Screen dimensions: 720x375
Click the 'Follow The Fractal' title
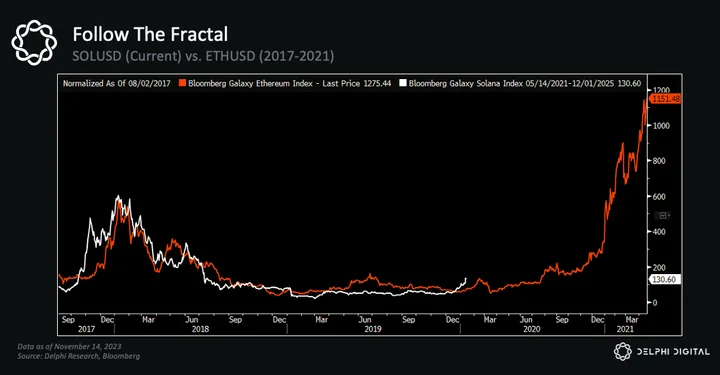[x=150, y=34]
